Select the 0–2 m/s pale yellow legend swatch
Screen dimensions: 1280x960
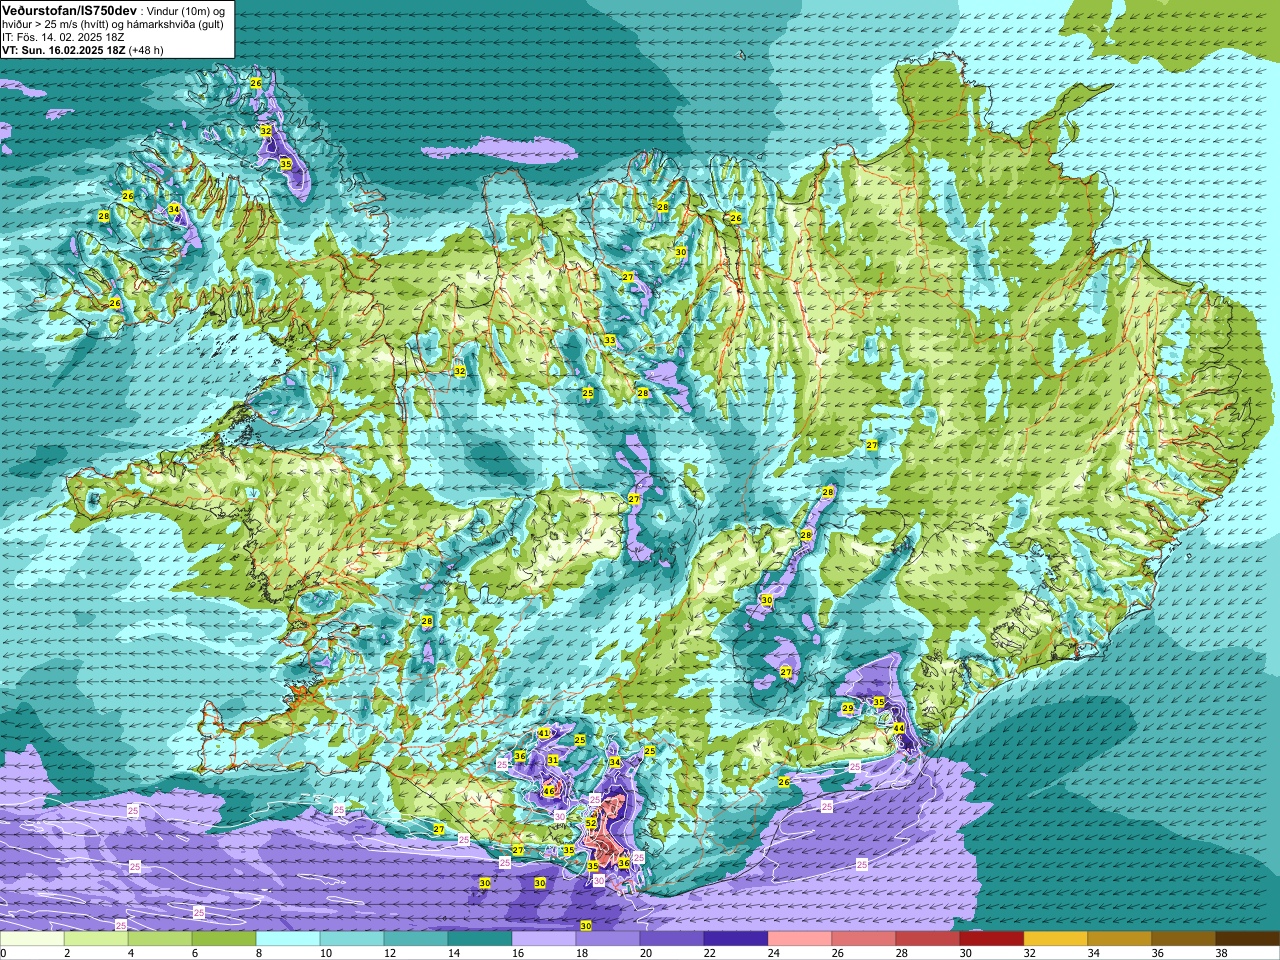pos(32,939)
